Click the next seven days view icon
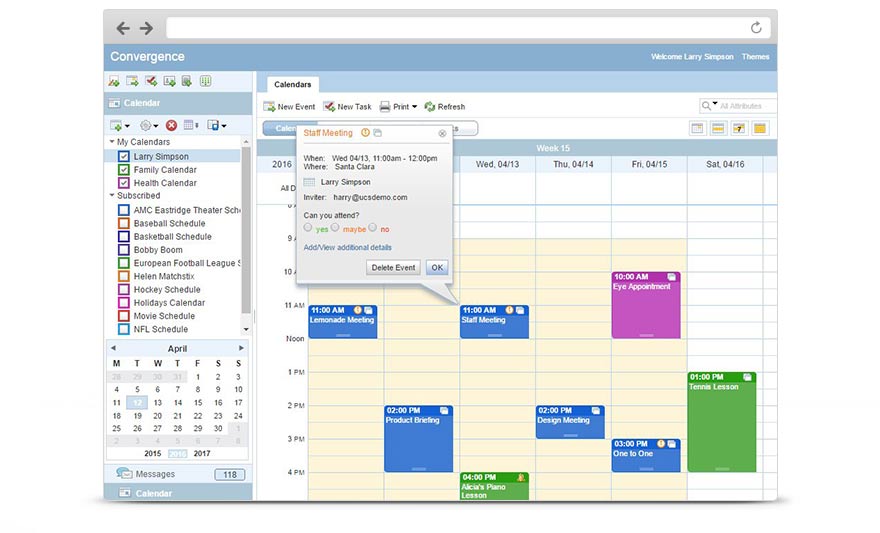The image size is (880, 533). pos(739,128)
